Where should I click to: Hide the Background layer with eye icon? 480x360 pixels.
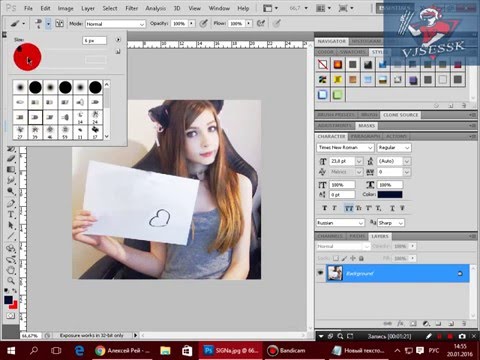click(320, 273)
